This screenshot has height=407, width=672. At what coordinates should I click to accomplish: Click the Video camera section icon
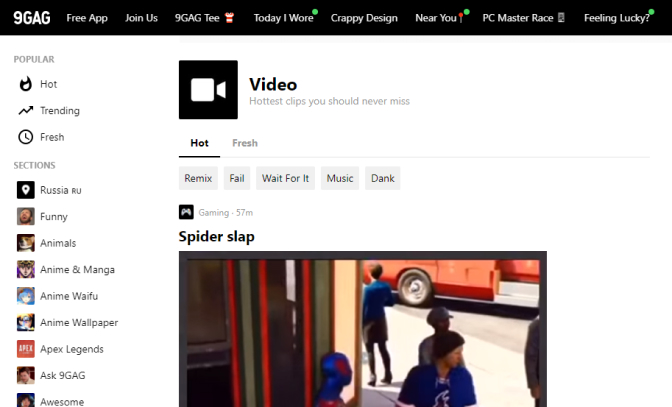coord(208,90)
